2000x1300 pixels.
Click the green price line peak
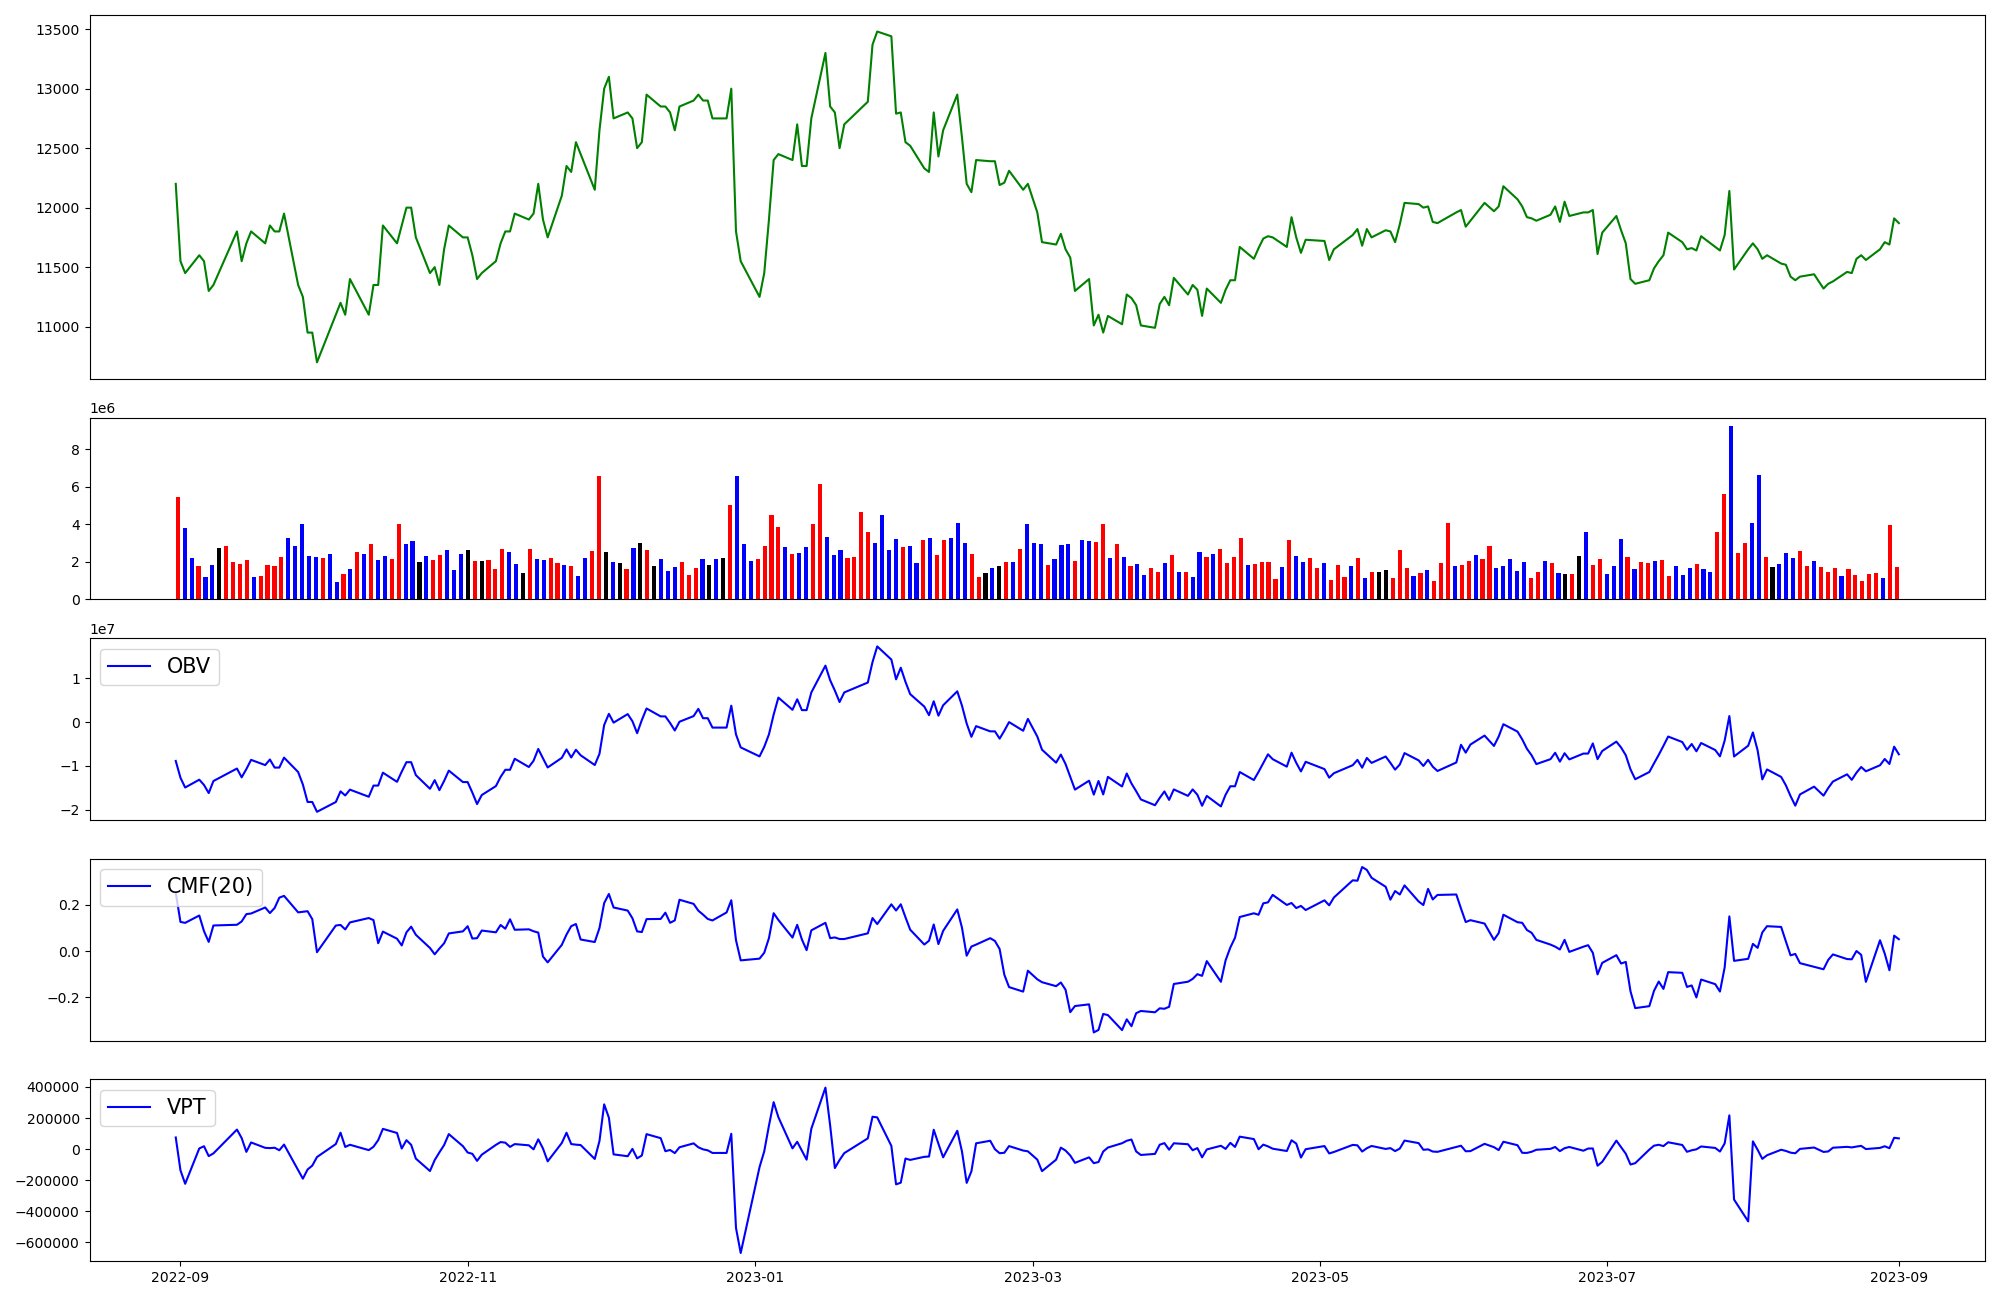point(877,32)
